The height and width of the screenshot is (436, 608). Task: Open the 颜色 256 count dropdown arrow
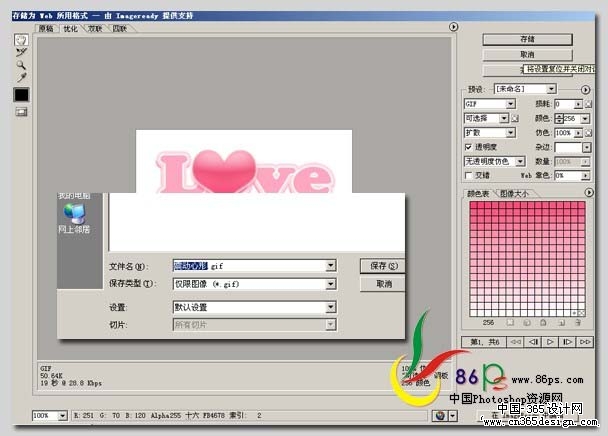[585, 119]
